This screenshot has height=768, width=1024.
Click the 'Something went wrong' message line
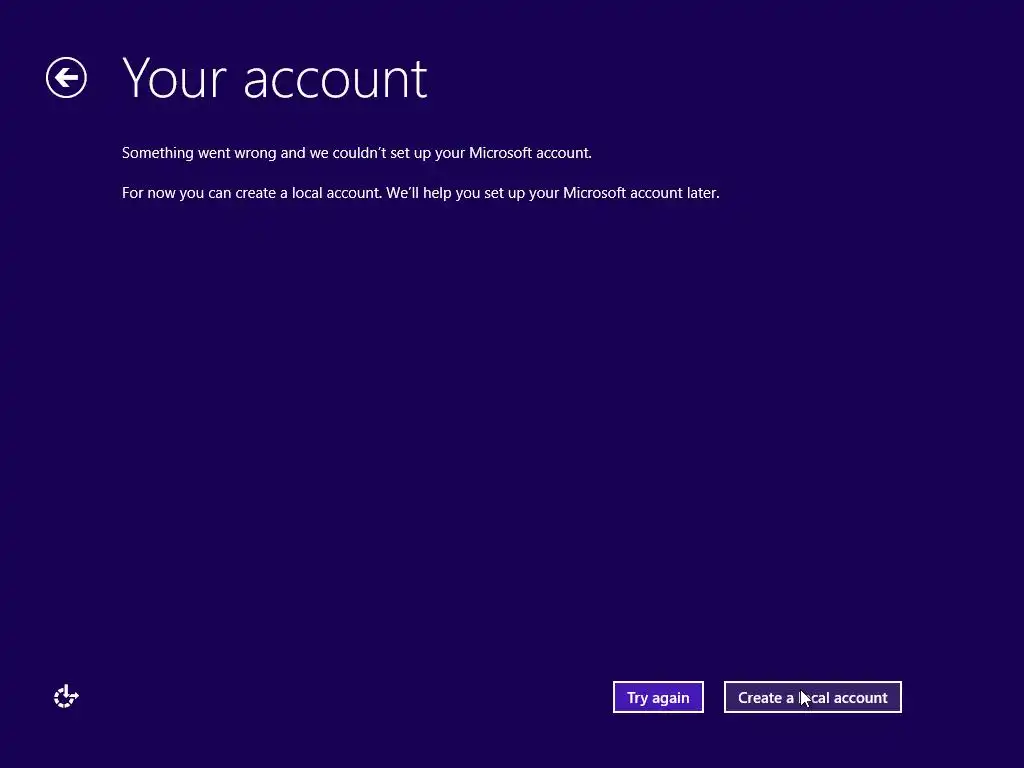[x=357, y=153]
